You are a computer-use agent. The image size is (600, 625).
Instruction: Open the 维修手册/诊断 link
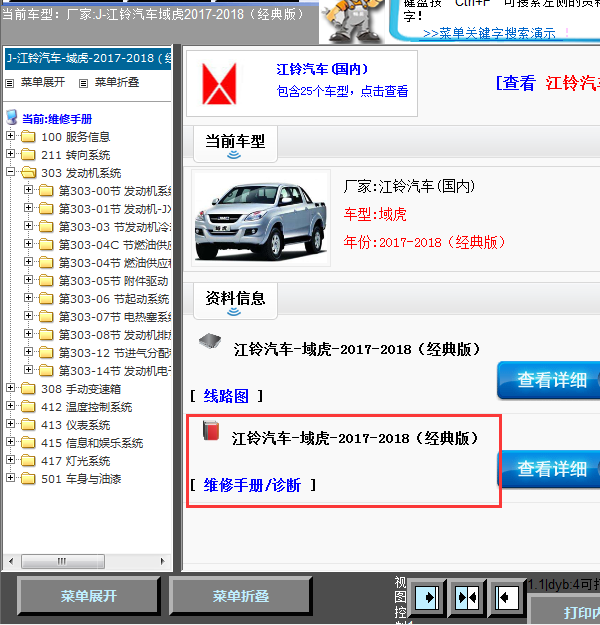252,485
